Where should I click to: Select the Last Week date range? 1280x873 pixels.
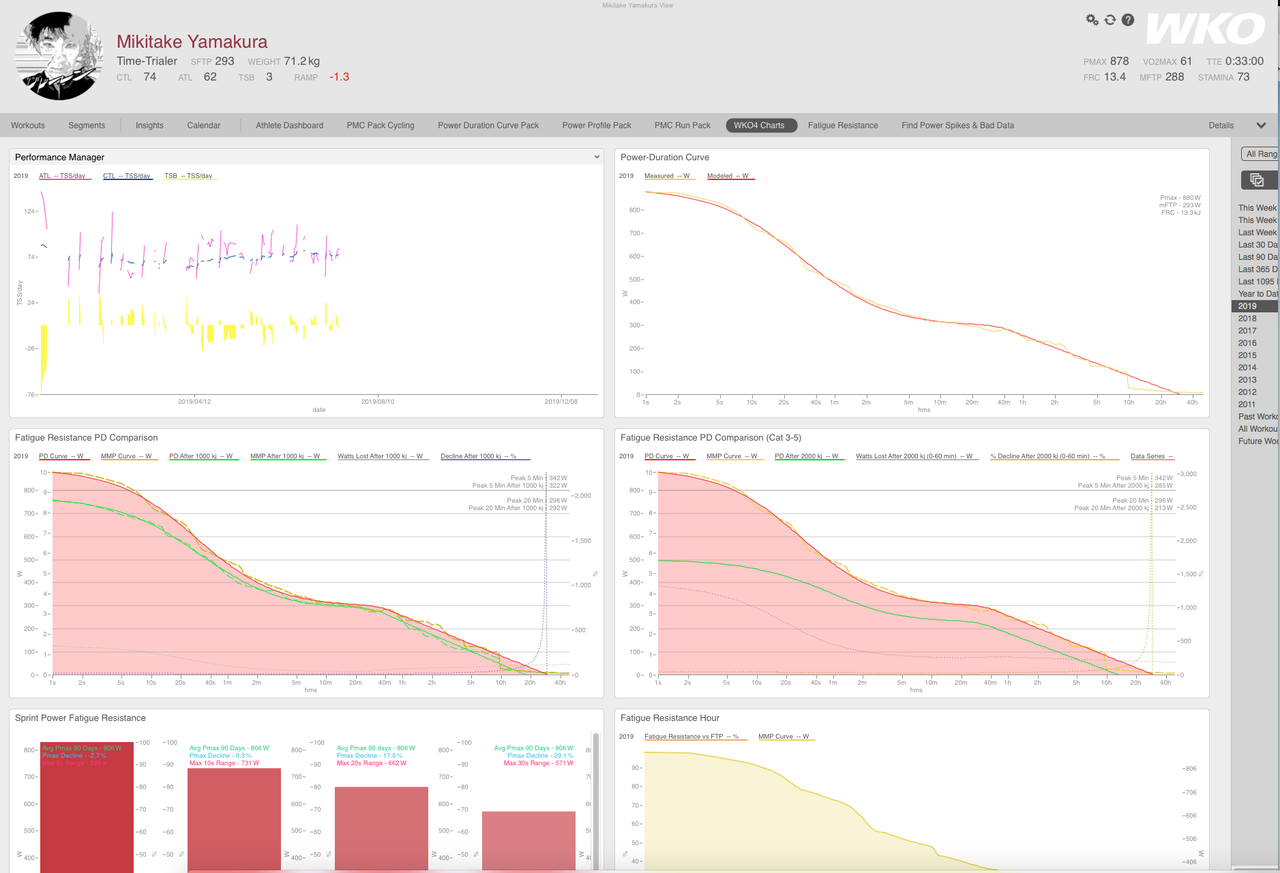pyautogui.click(x=1257, y=233)
